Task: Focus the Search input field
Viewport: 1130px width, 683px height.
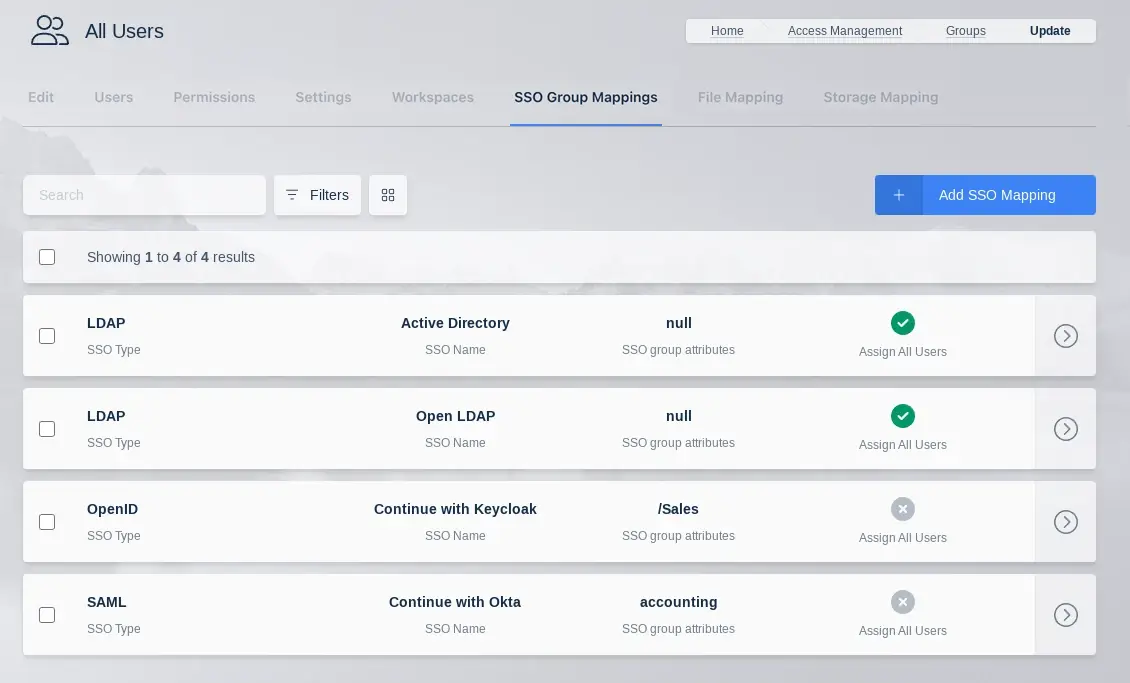Action: click(x=145, y=195)
